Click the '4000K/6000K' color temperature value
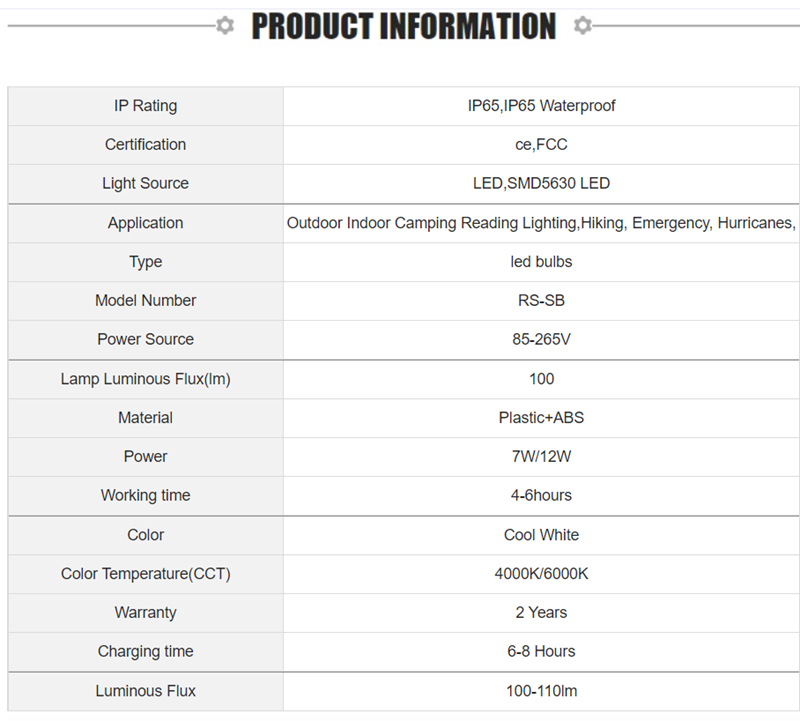 point(541,574)
